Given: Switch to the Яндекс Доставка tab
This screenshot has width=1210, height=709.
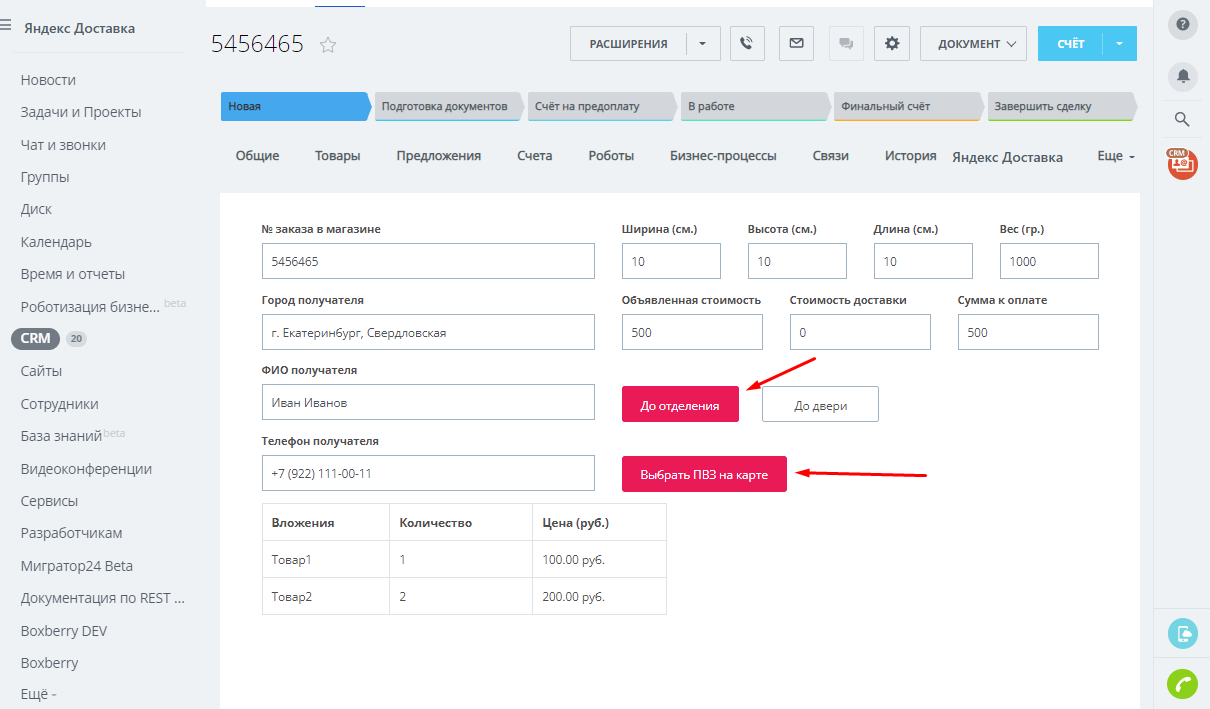Looking at the screenshot, I should coord(1007,157).
